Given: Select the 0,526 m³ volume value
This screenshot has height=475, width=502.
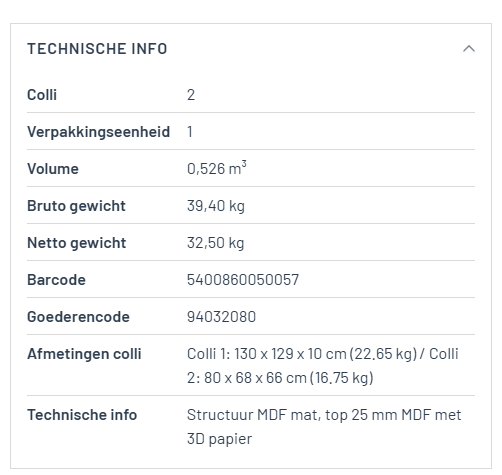Looking at the screenshot, I should 217,168.
